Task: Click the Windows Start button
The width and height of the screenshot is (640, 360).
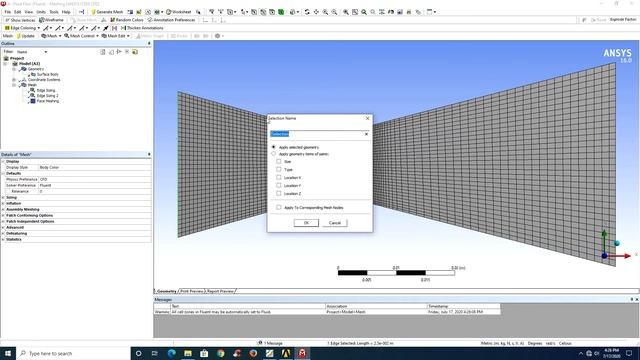Action: [x=8, y=353]
